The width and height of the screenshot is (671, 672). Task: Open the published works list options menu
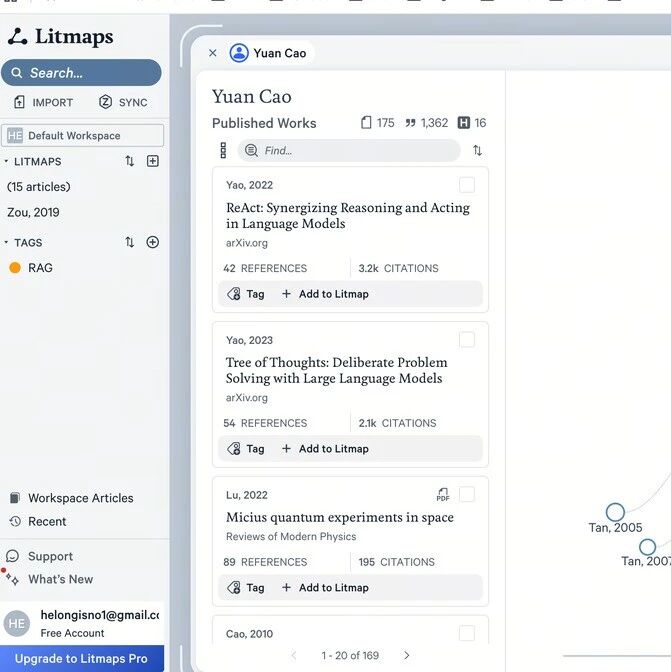point(223,151)
